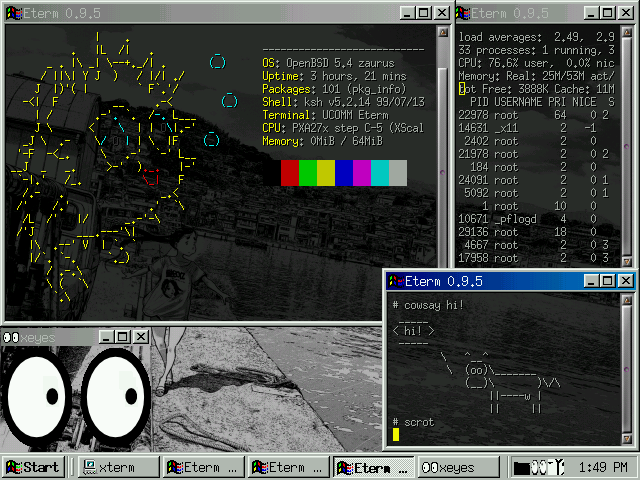
Task: Click the 'Terminal: UCOMM Eterm' line
Action: [x=325, y=115]
